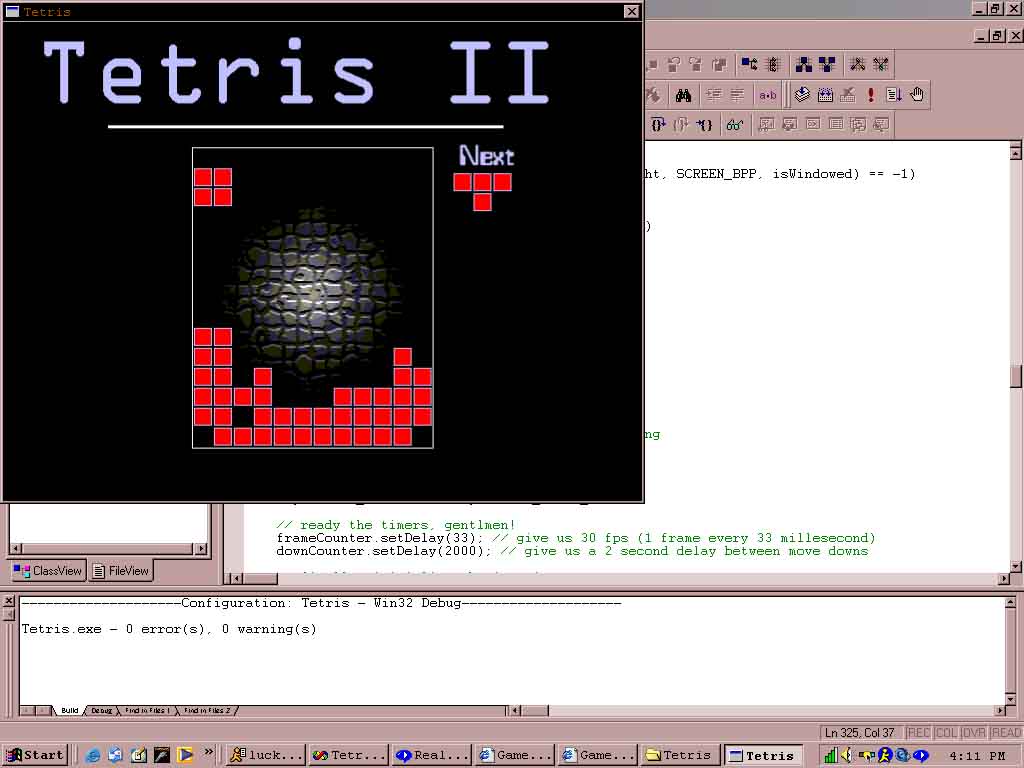Expand quick launch chevron overflow
The height and width of the screenshot is (768, 1024).
208,752
